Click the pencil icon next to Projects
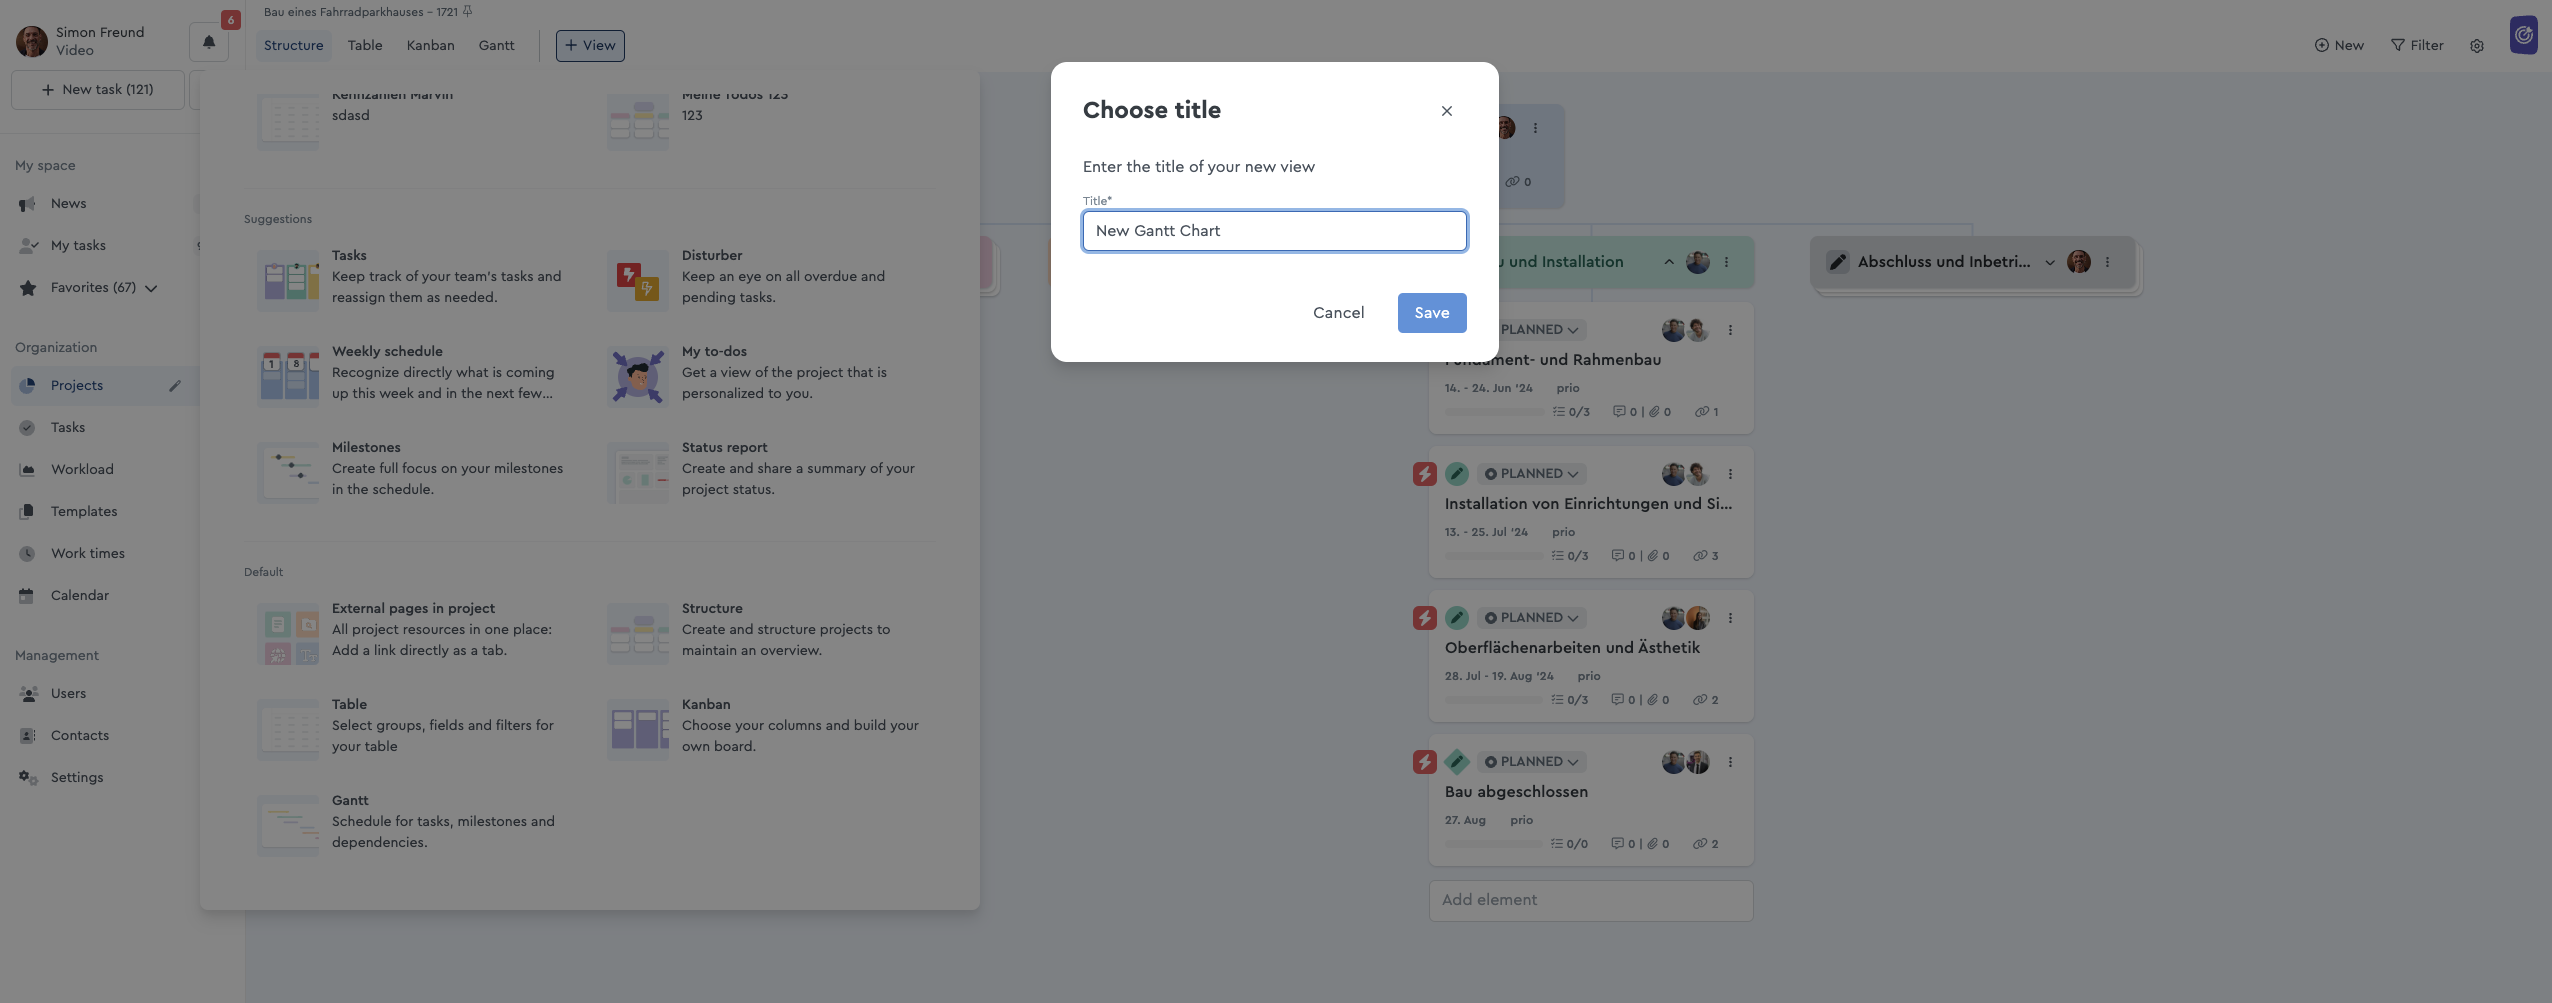This screenshot has height=1003, width=2552. click(x=175, y=386)
